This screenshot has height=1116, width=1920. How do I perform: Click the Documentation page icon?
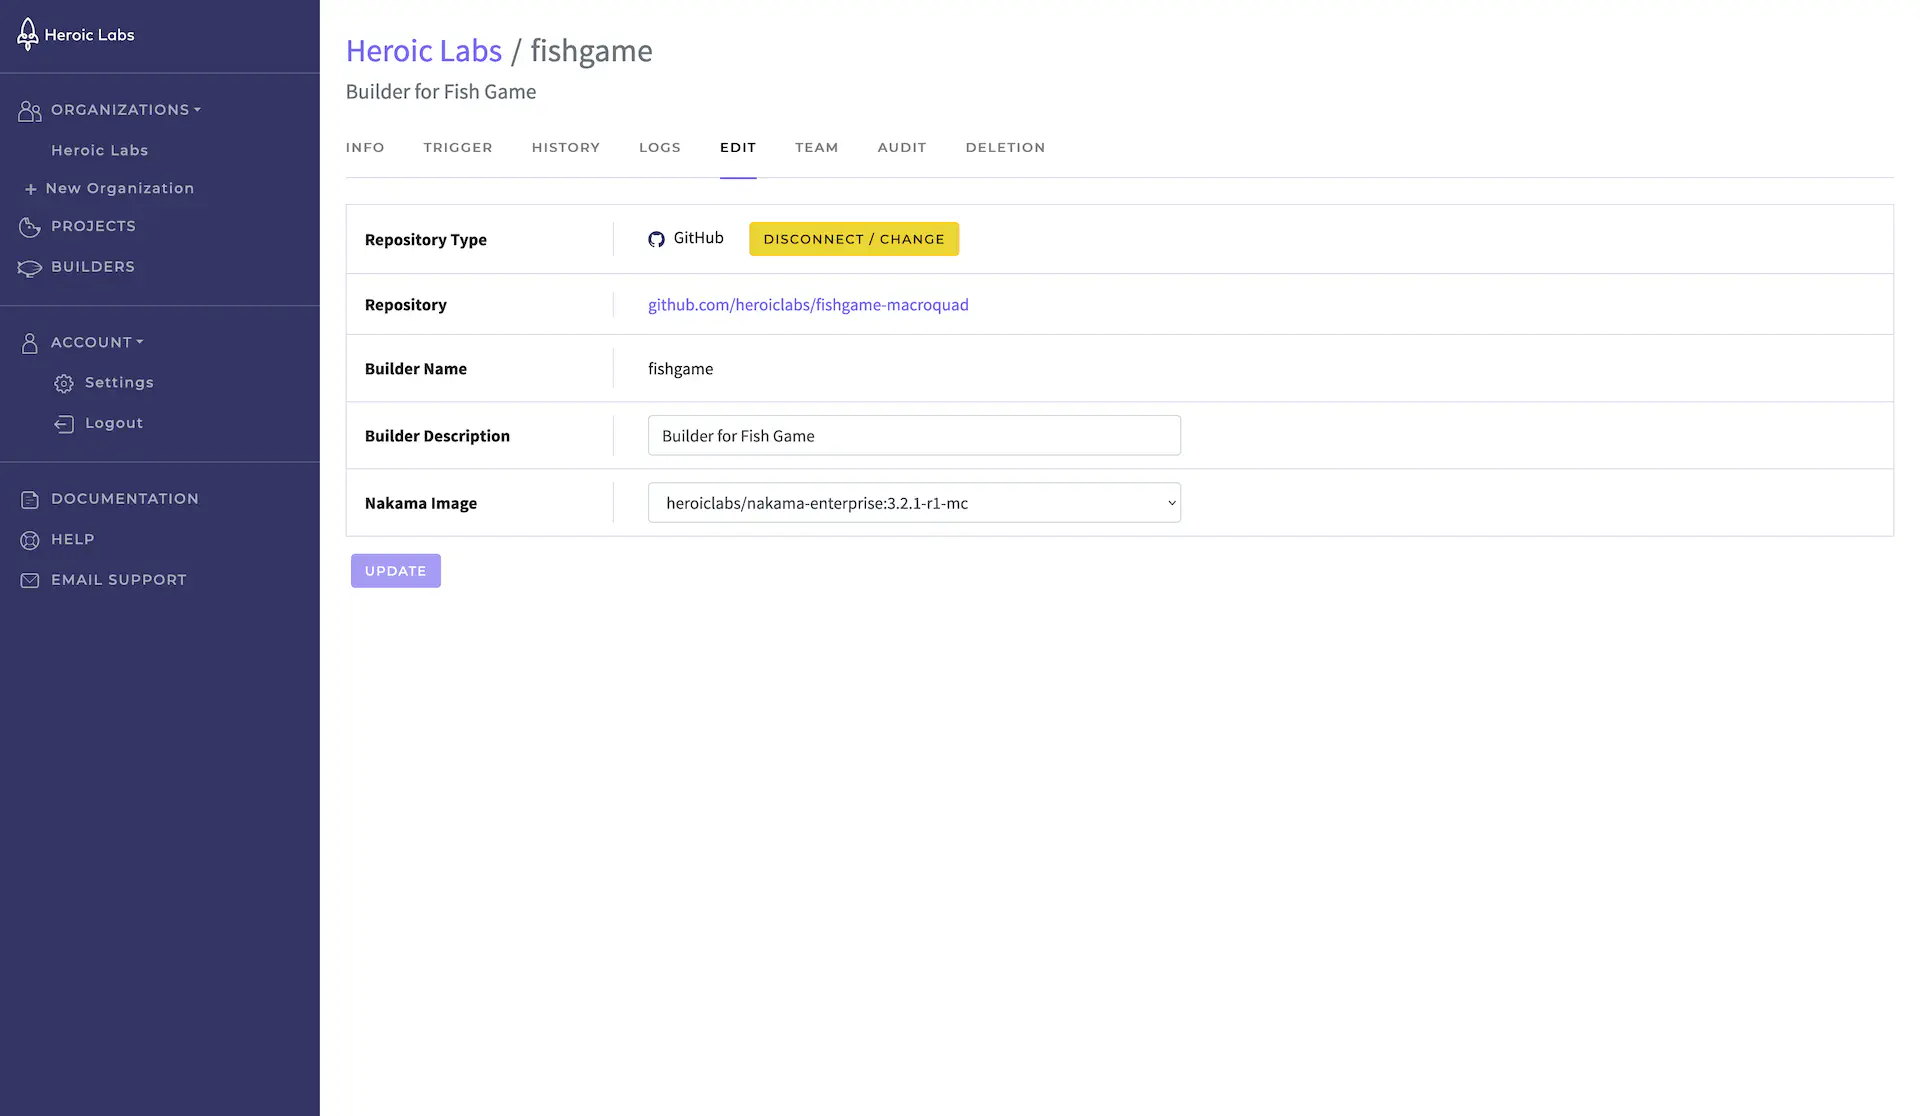[30, 499]
